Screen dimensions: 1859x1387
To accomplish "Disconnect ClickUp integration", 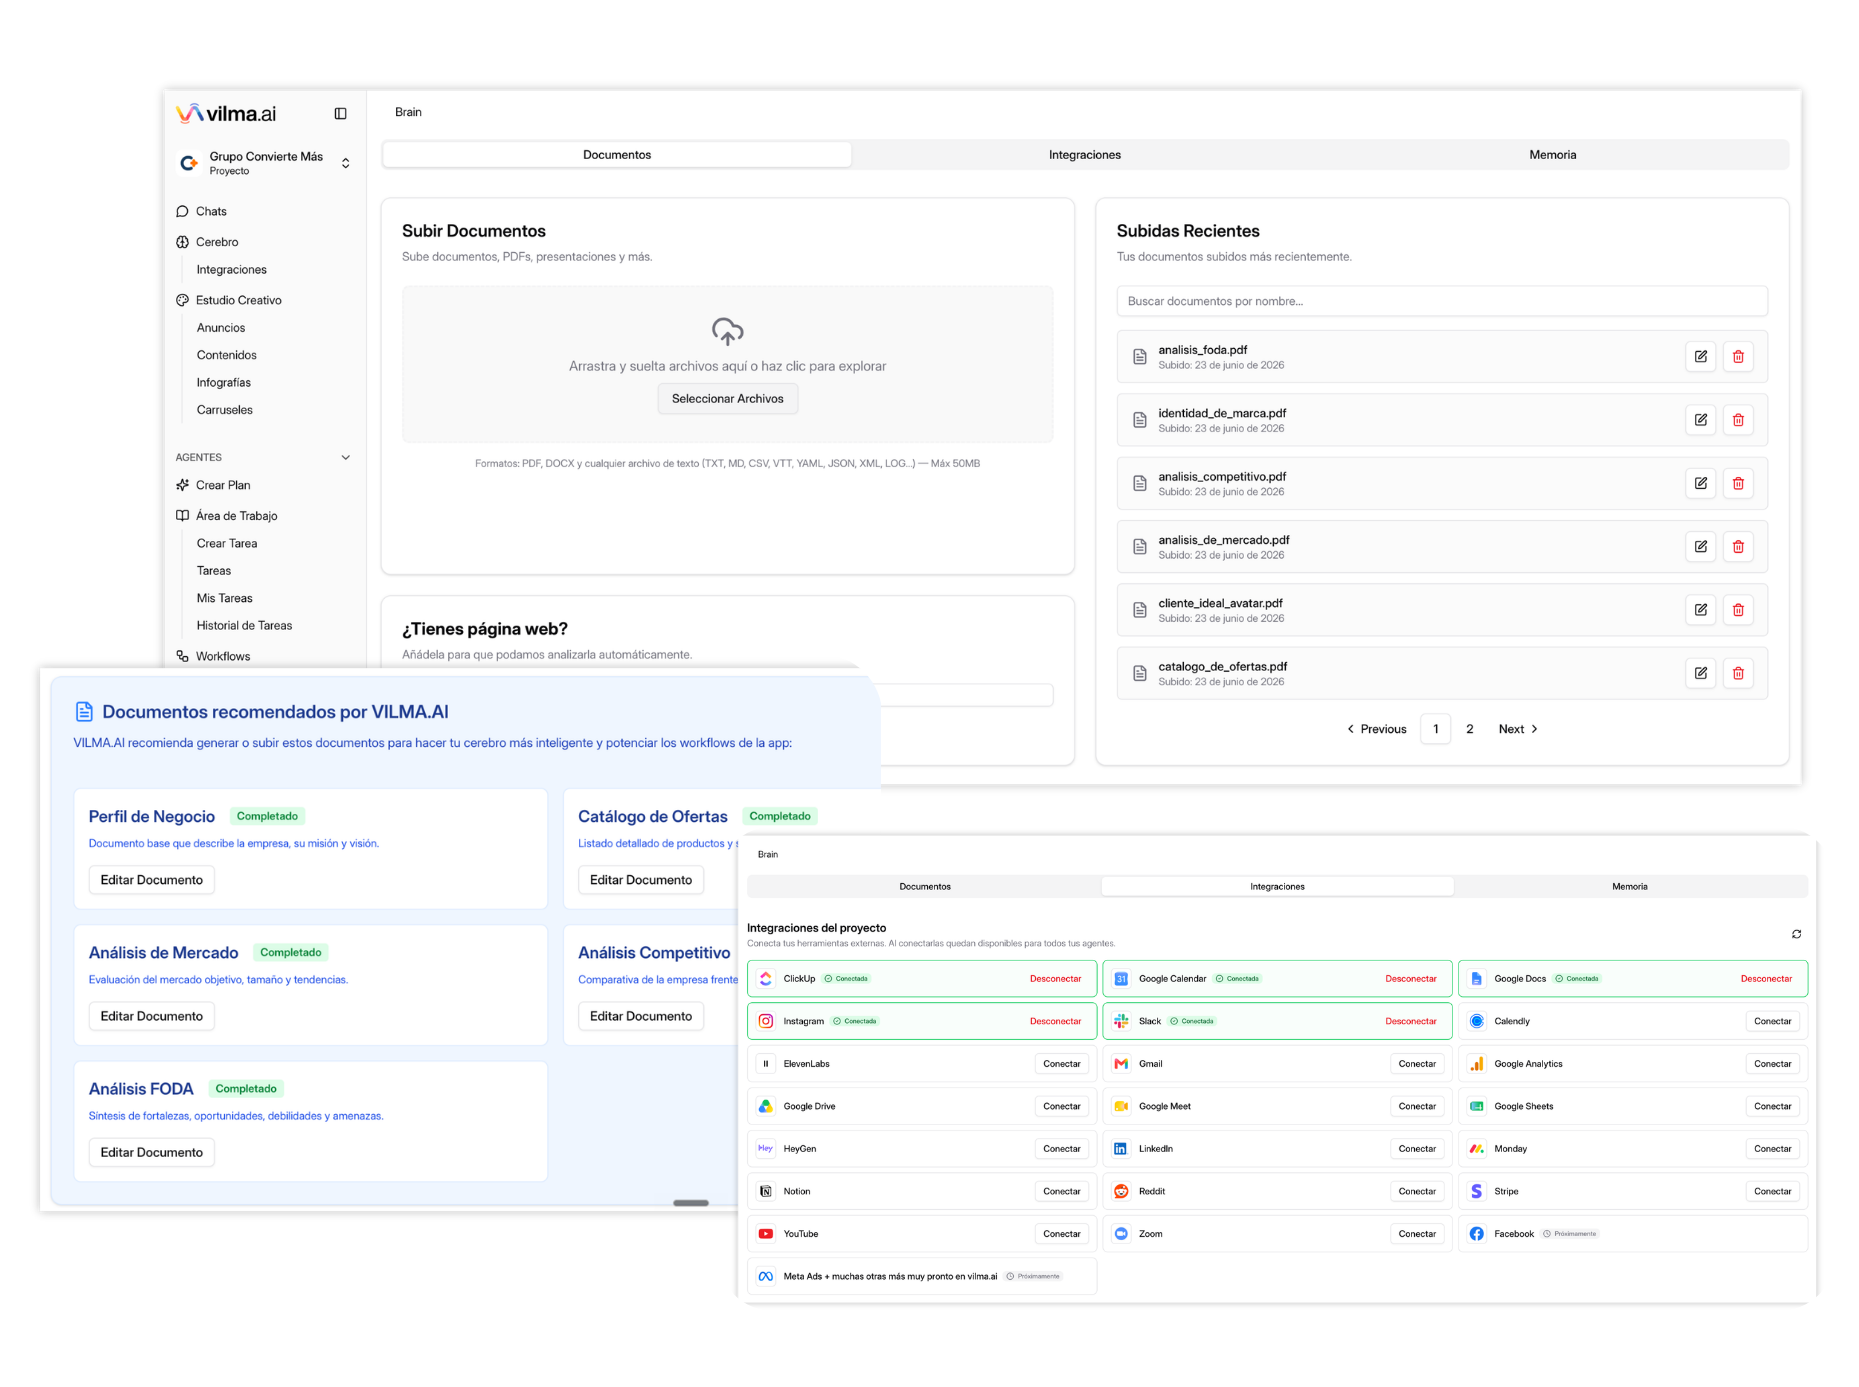I will [1056, 979].
